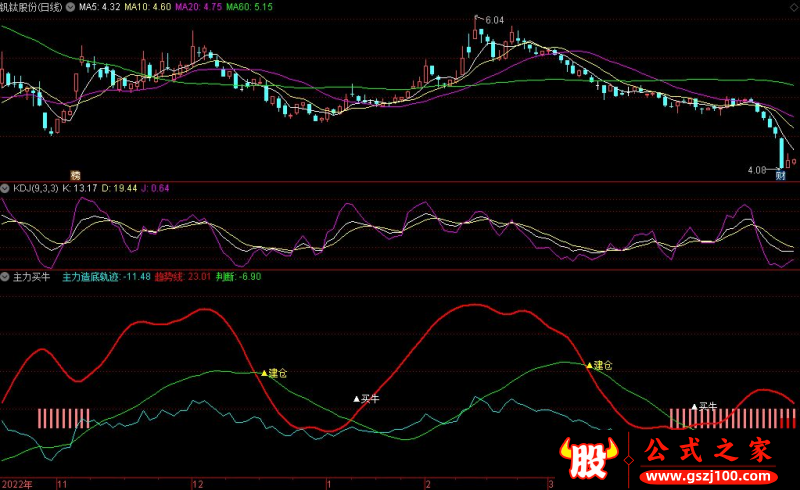
Task: Click the MA60: 5.15 label
Action: (249, 7)
